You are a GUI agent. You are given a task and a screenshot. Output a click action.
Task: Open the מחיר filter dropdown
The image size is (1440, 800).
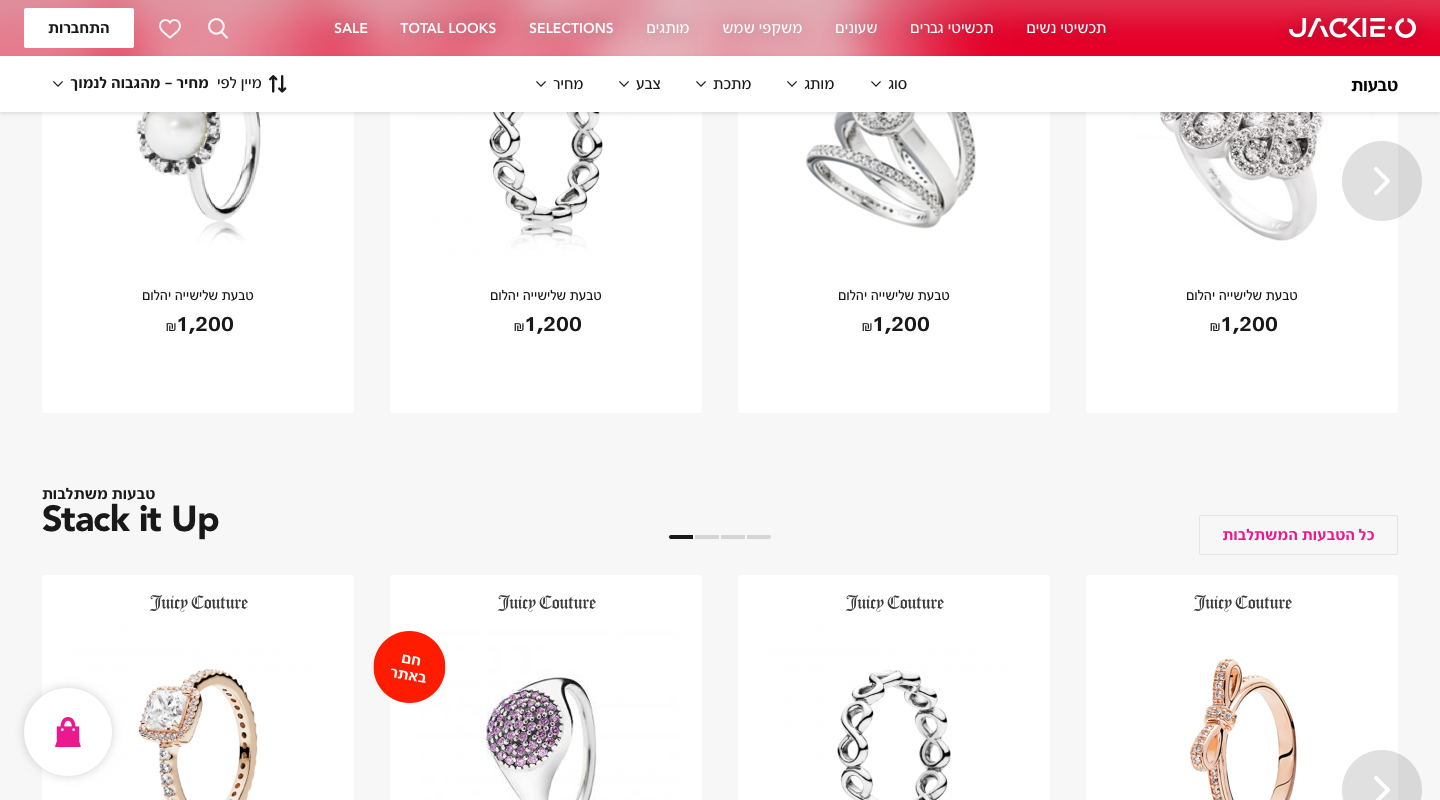pyautogui.click(x=559, y=84)
